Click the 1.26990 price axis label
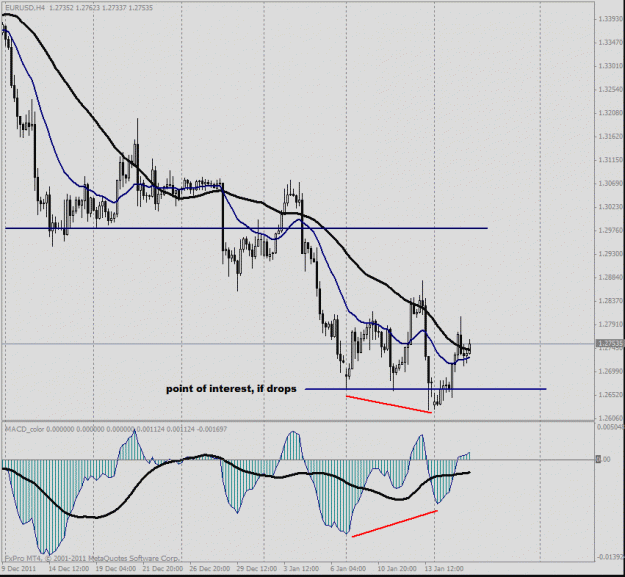The width and height of the screenshot is (625, 577). [611, 371]
